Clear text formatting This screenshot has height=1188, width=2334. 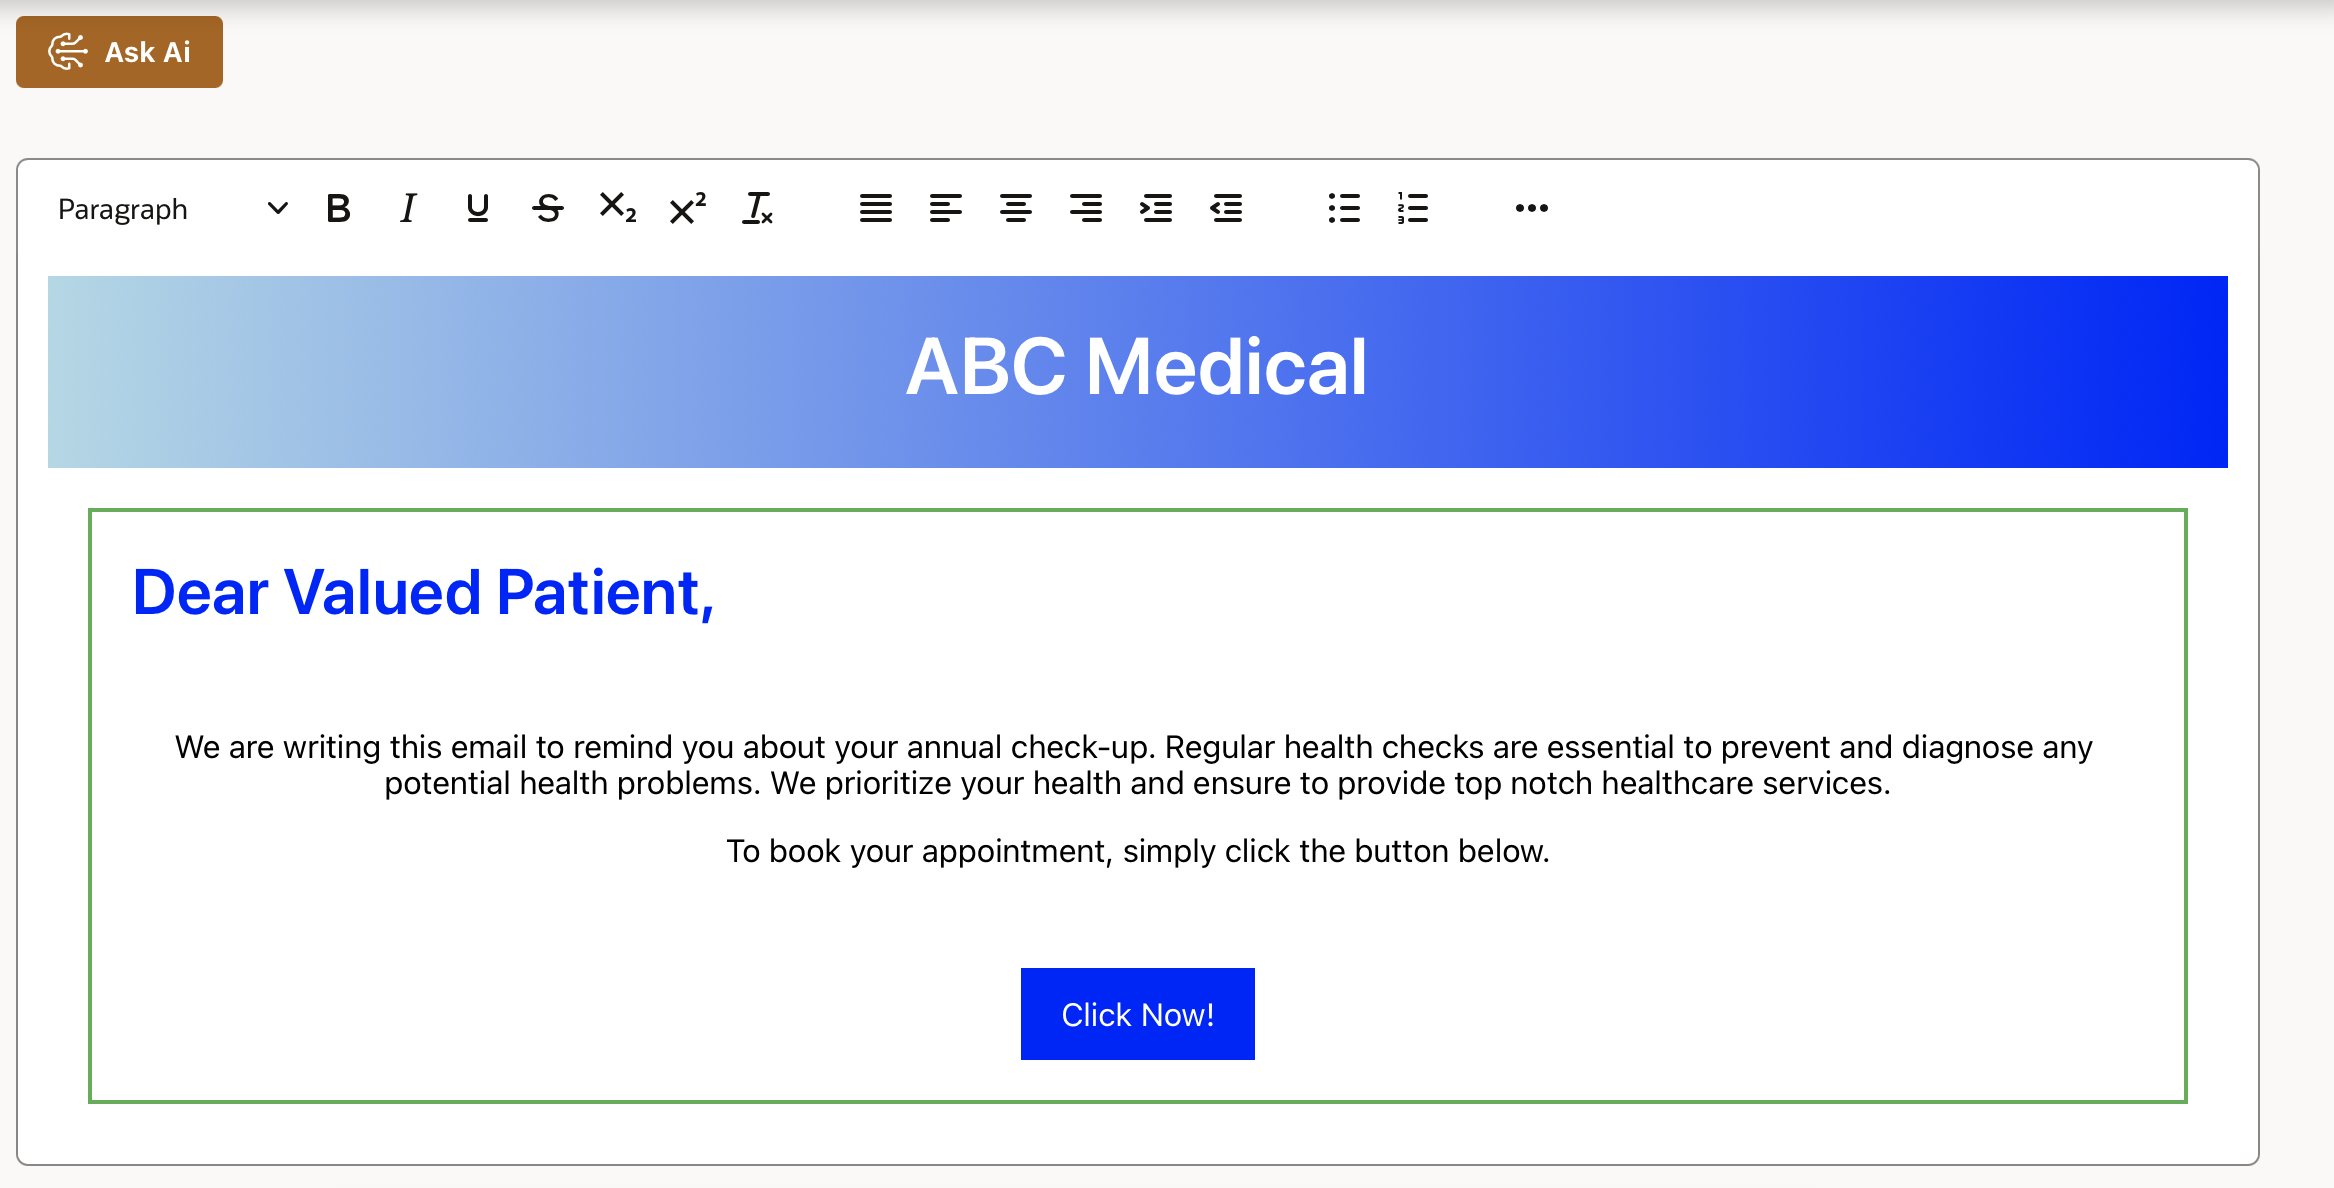tap(757, 209)
